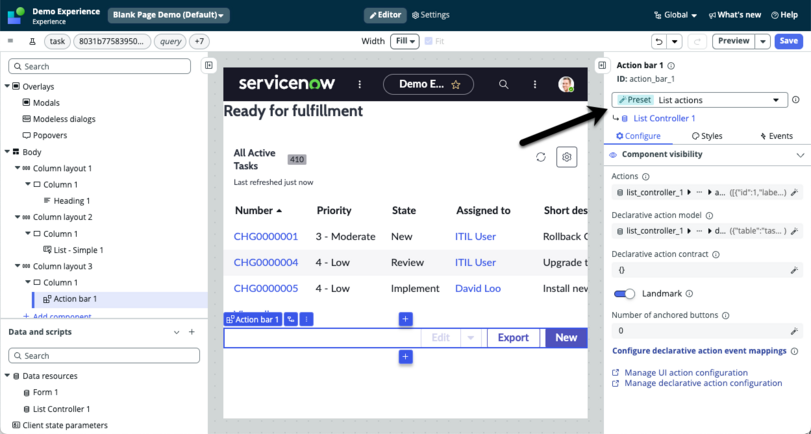This screenshot has width=811, height=434.
Task: Select List - Simple 1 in the tree
Action: (79, 250)
